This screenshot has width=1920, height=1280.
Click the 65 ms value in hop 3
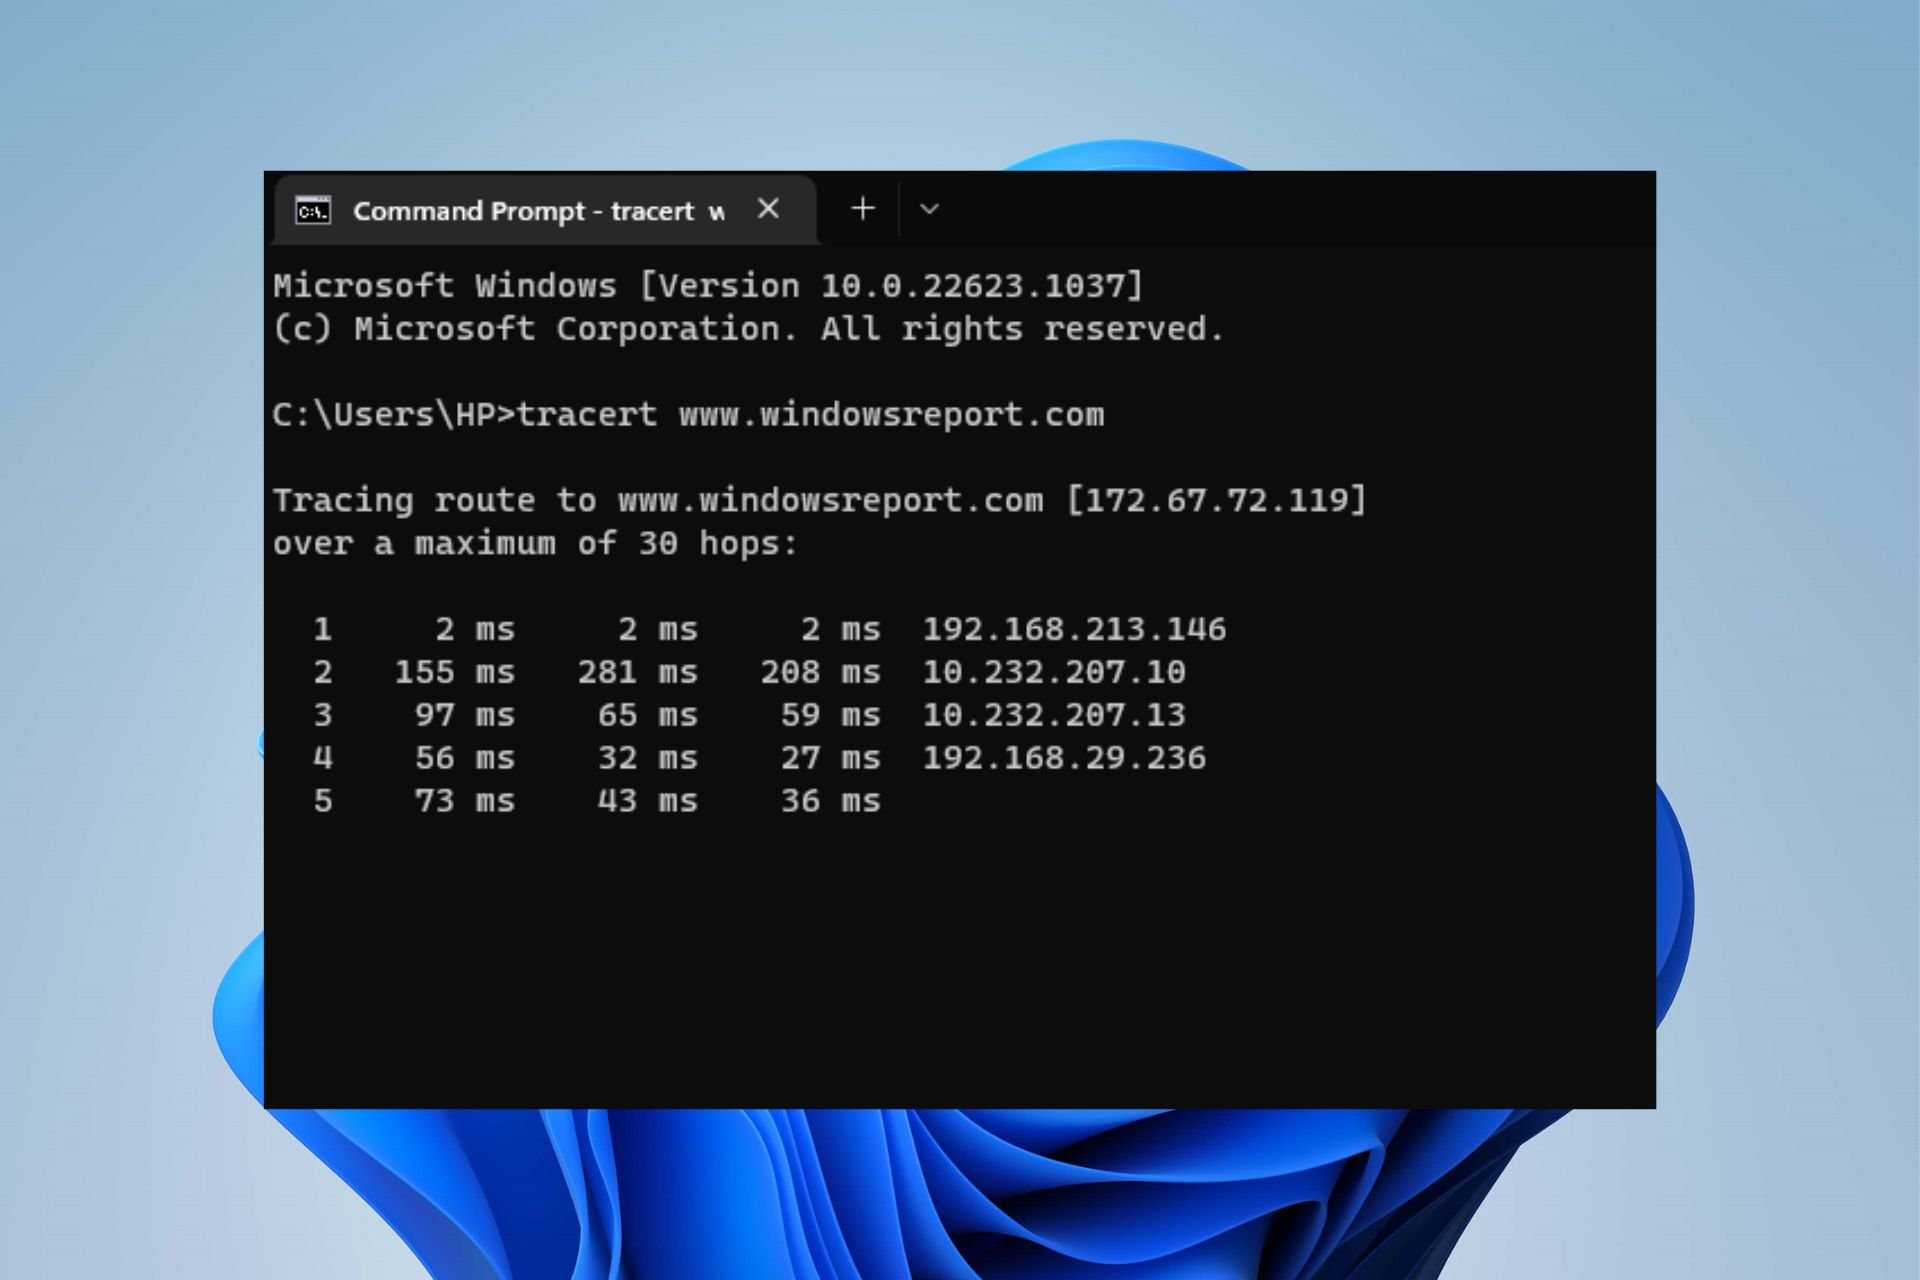[x=647, y=715]
